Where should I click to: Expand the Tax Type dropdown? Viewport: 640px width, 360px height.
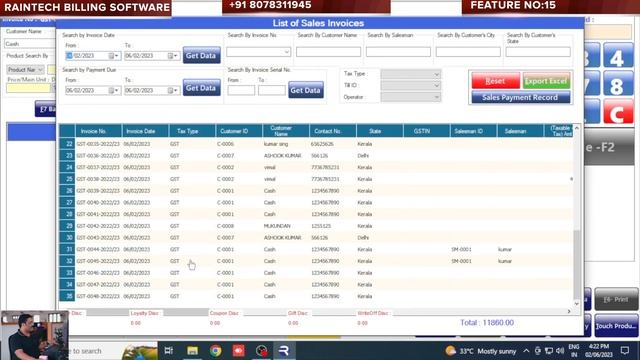pyautogui.click(x=436, y=74)
